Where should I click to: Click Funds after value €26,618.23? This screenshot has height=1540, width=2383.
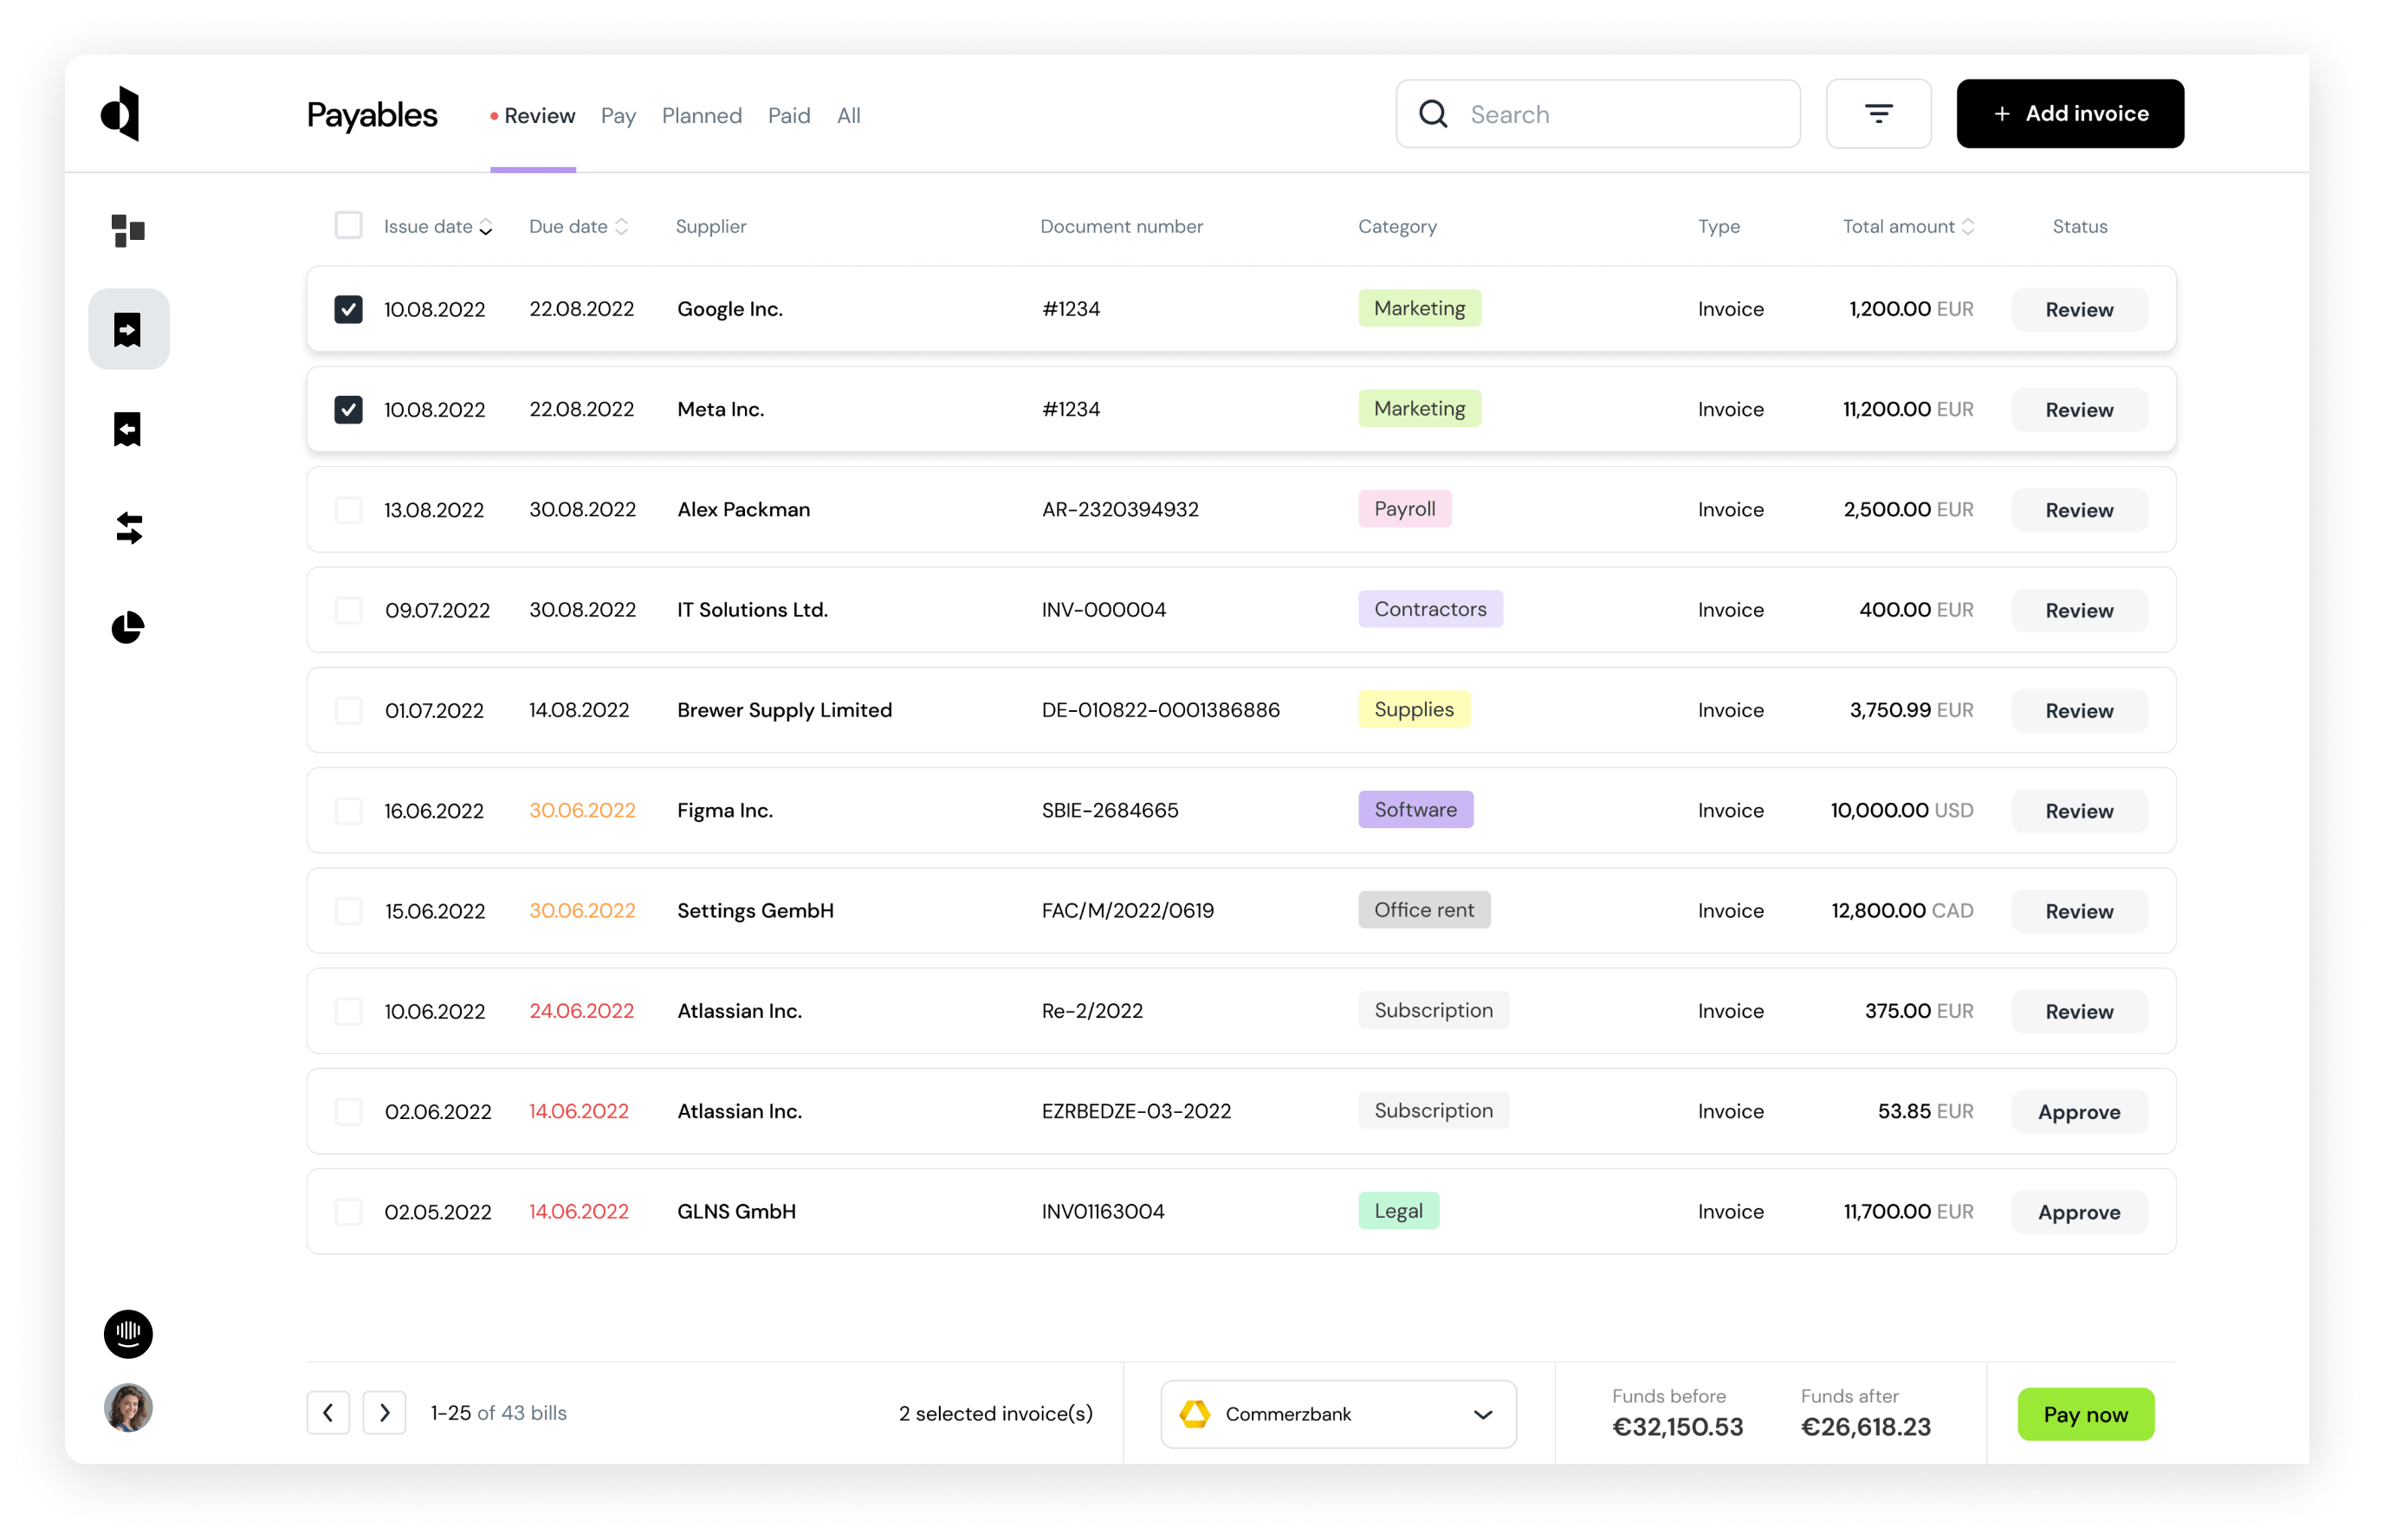coord(1866,1427)
